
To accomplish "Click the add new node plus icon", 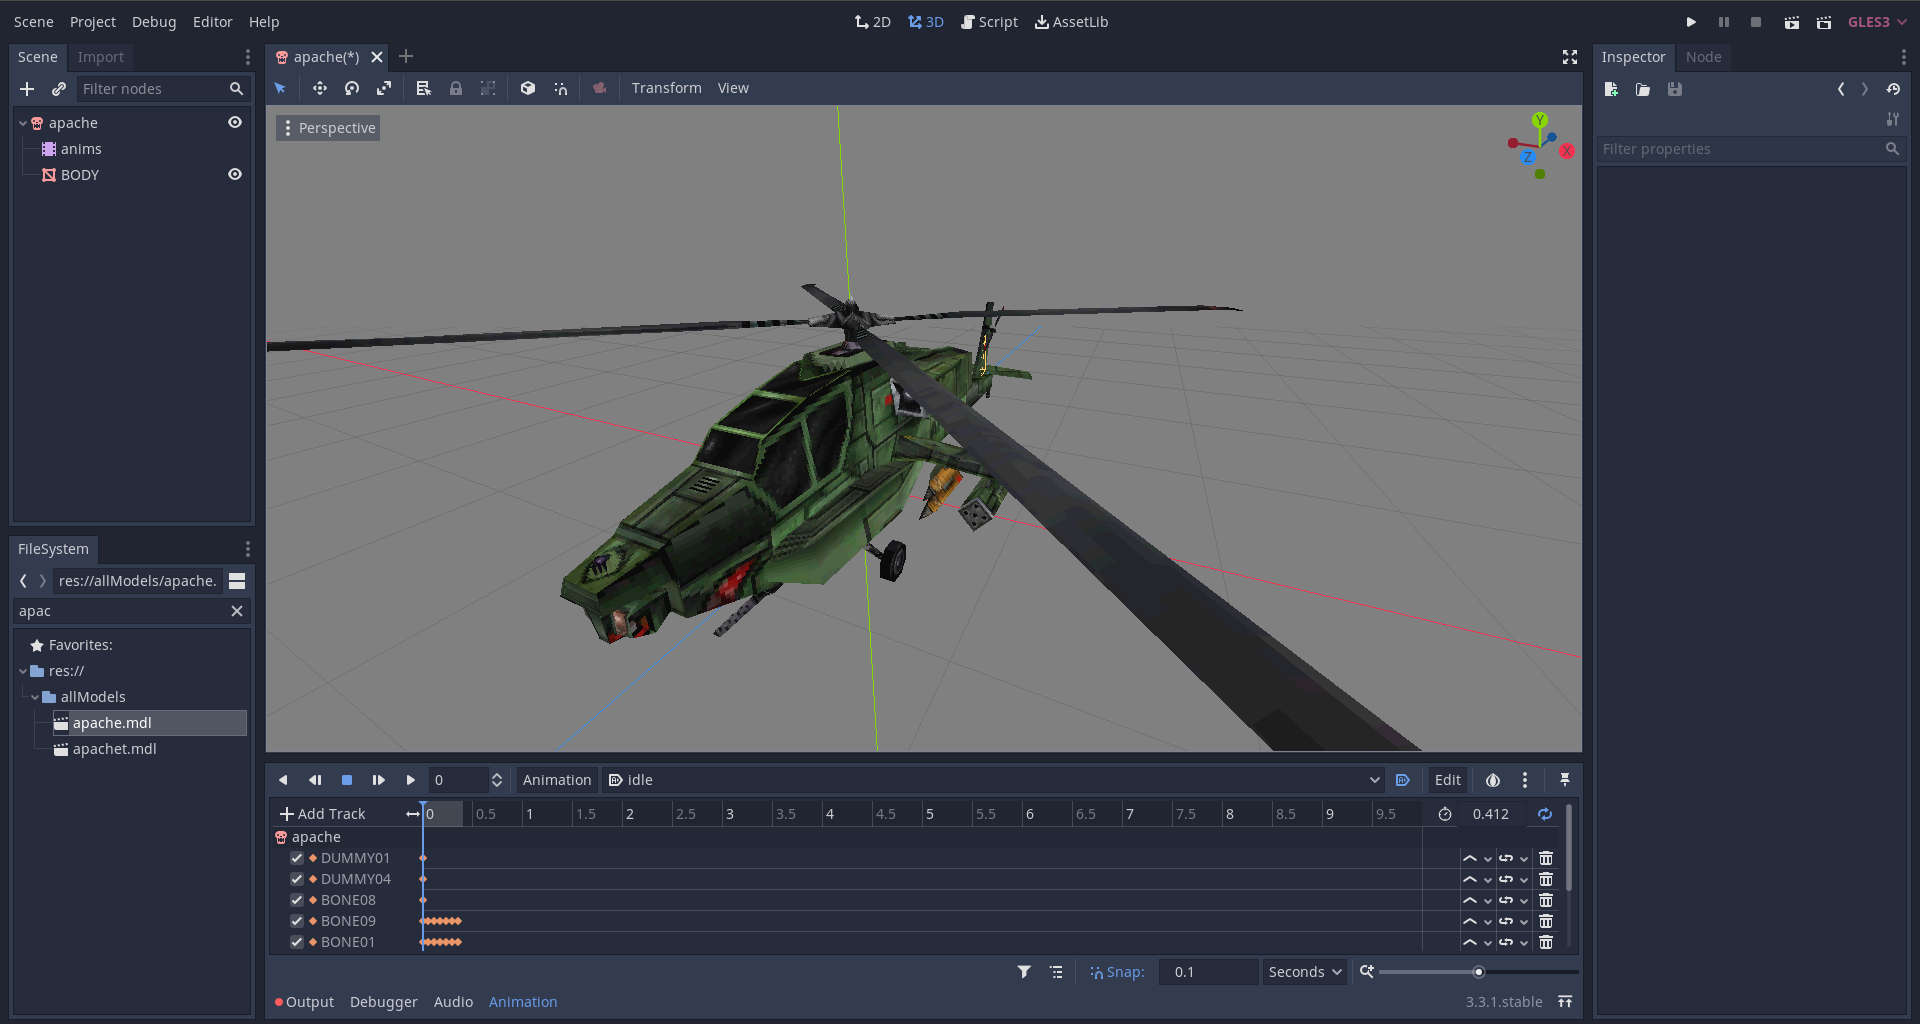I will click(27, 89).
